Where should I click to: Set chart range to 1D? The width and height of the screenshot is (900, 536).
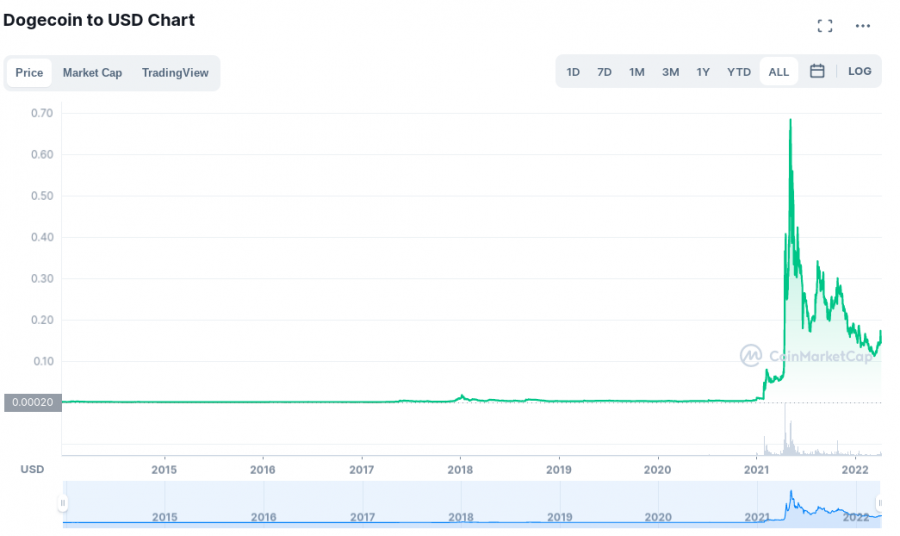point(573,72)
